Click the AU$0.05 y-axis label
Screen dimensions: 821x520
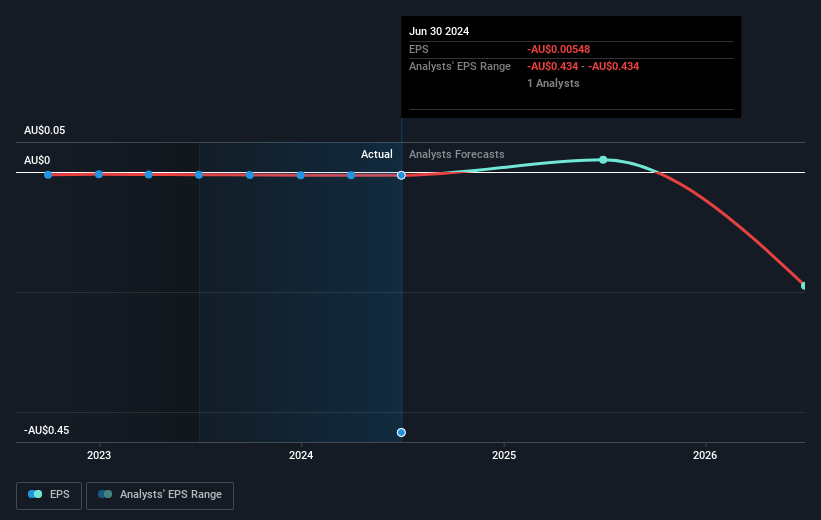pos(45,130)
